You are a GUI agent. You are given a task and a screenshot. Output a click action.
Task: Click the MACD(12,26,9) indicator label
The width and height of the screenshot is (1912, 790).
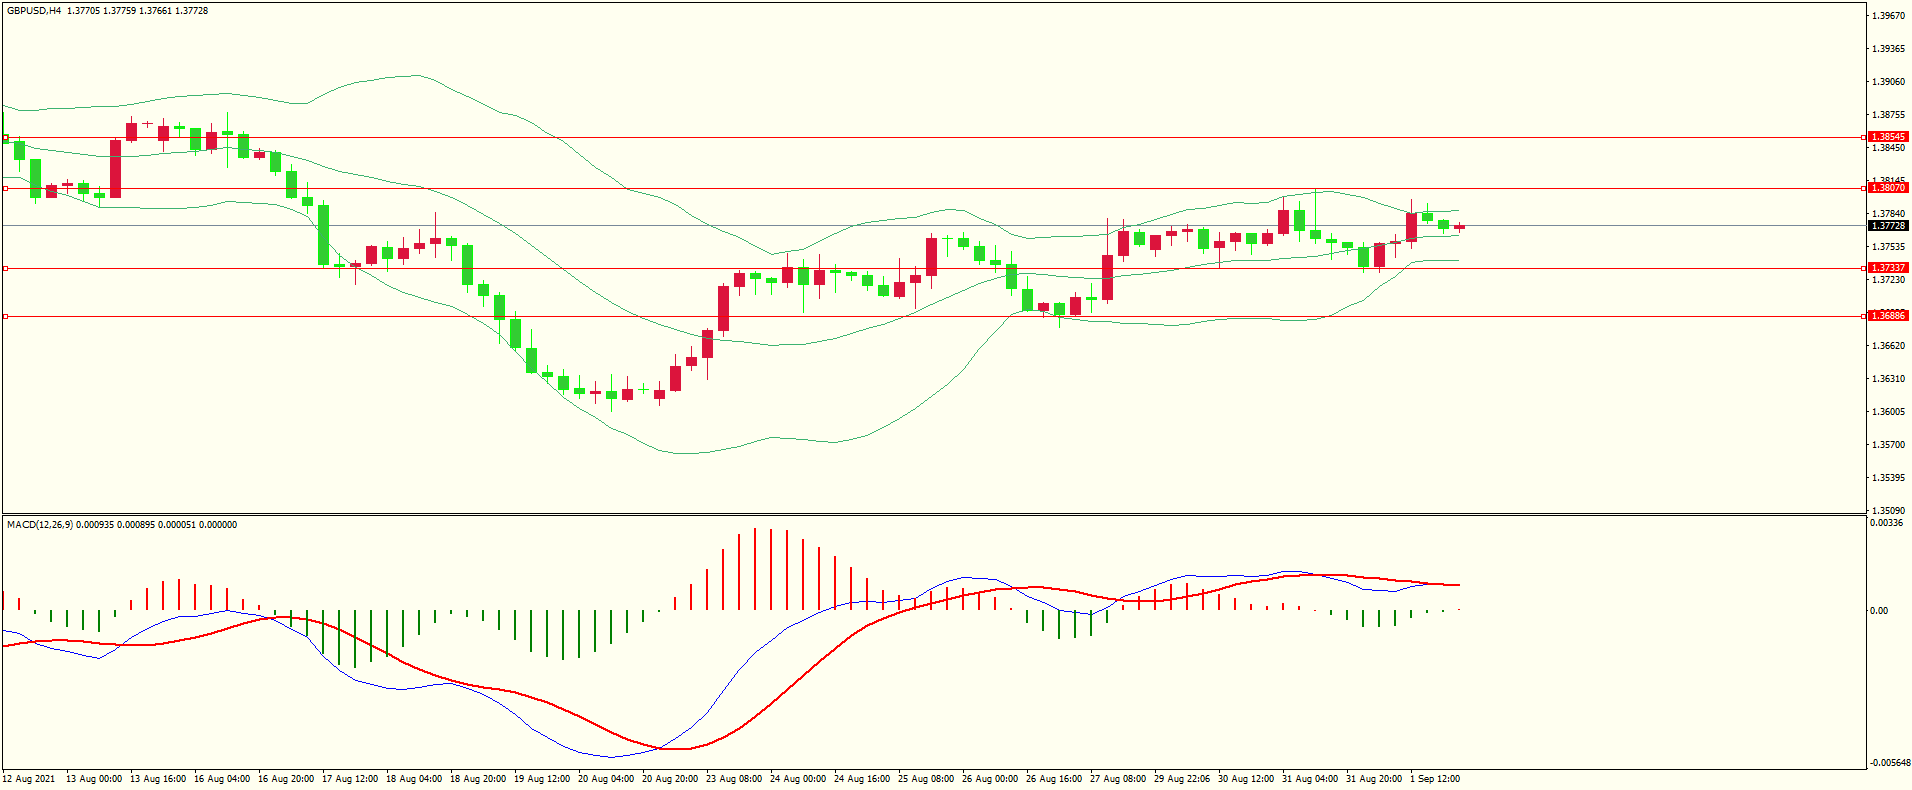click(39, 525)
